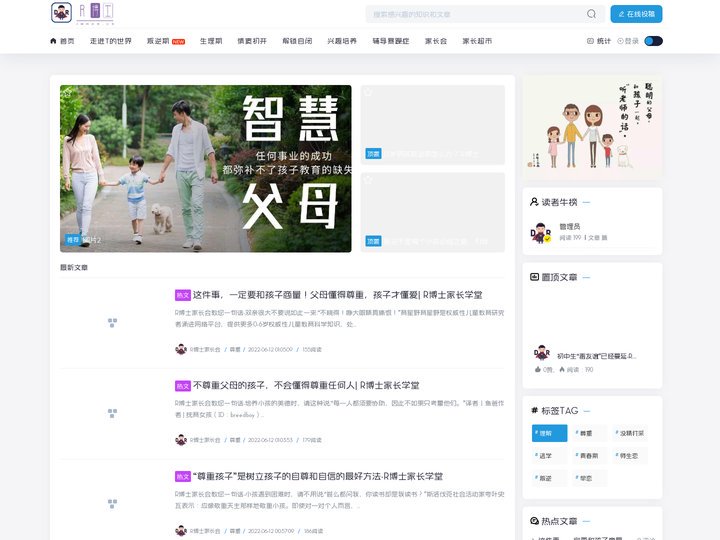
Task: Click the star icon on the top placeholder card
Action: (x=368, y=92)
